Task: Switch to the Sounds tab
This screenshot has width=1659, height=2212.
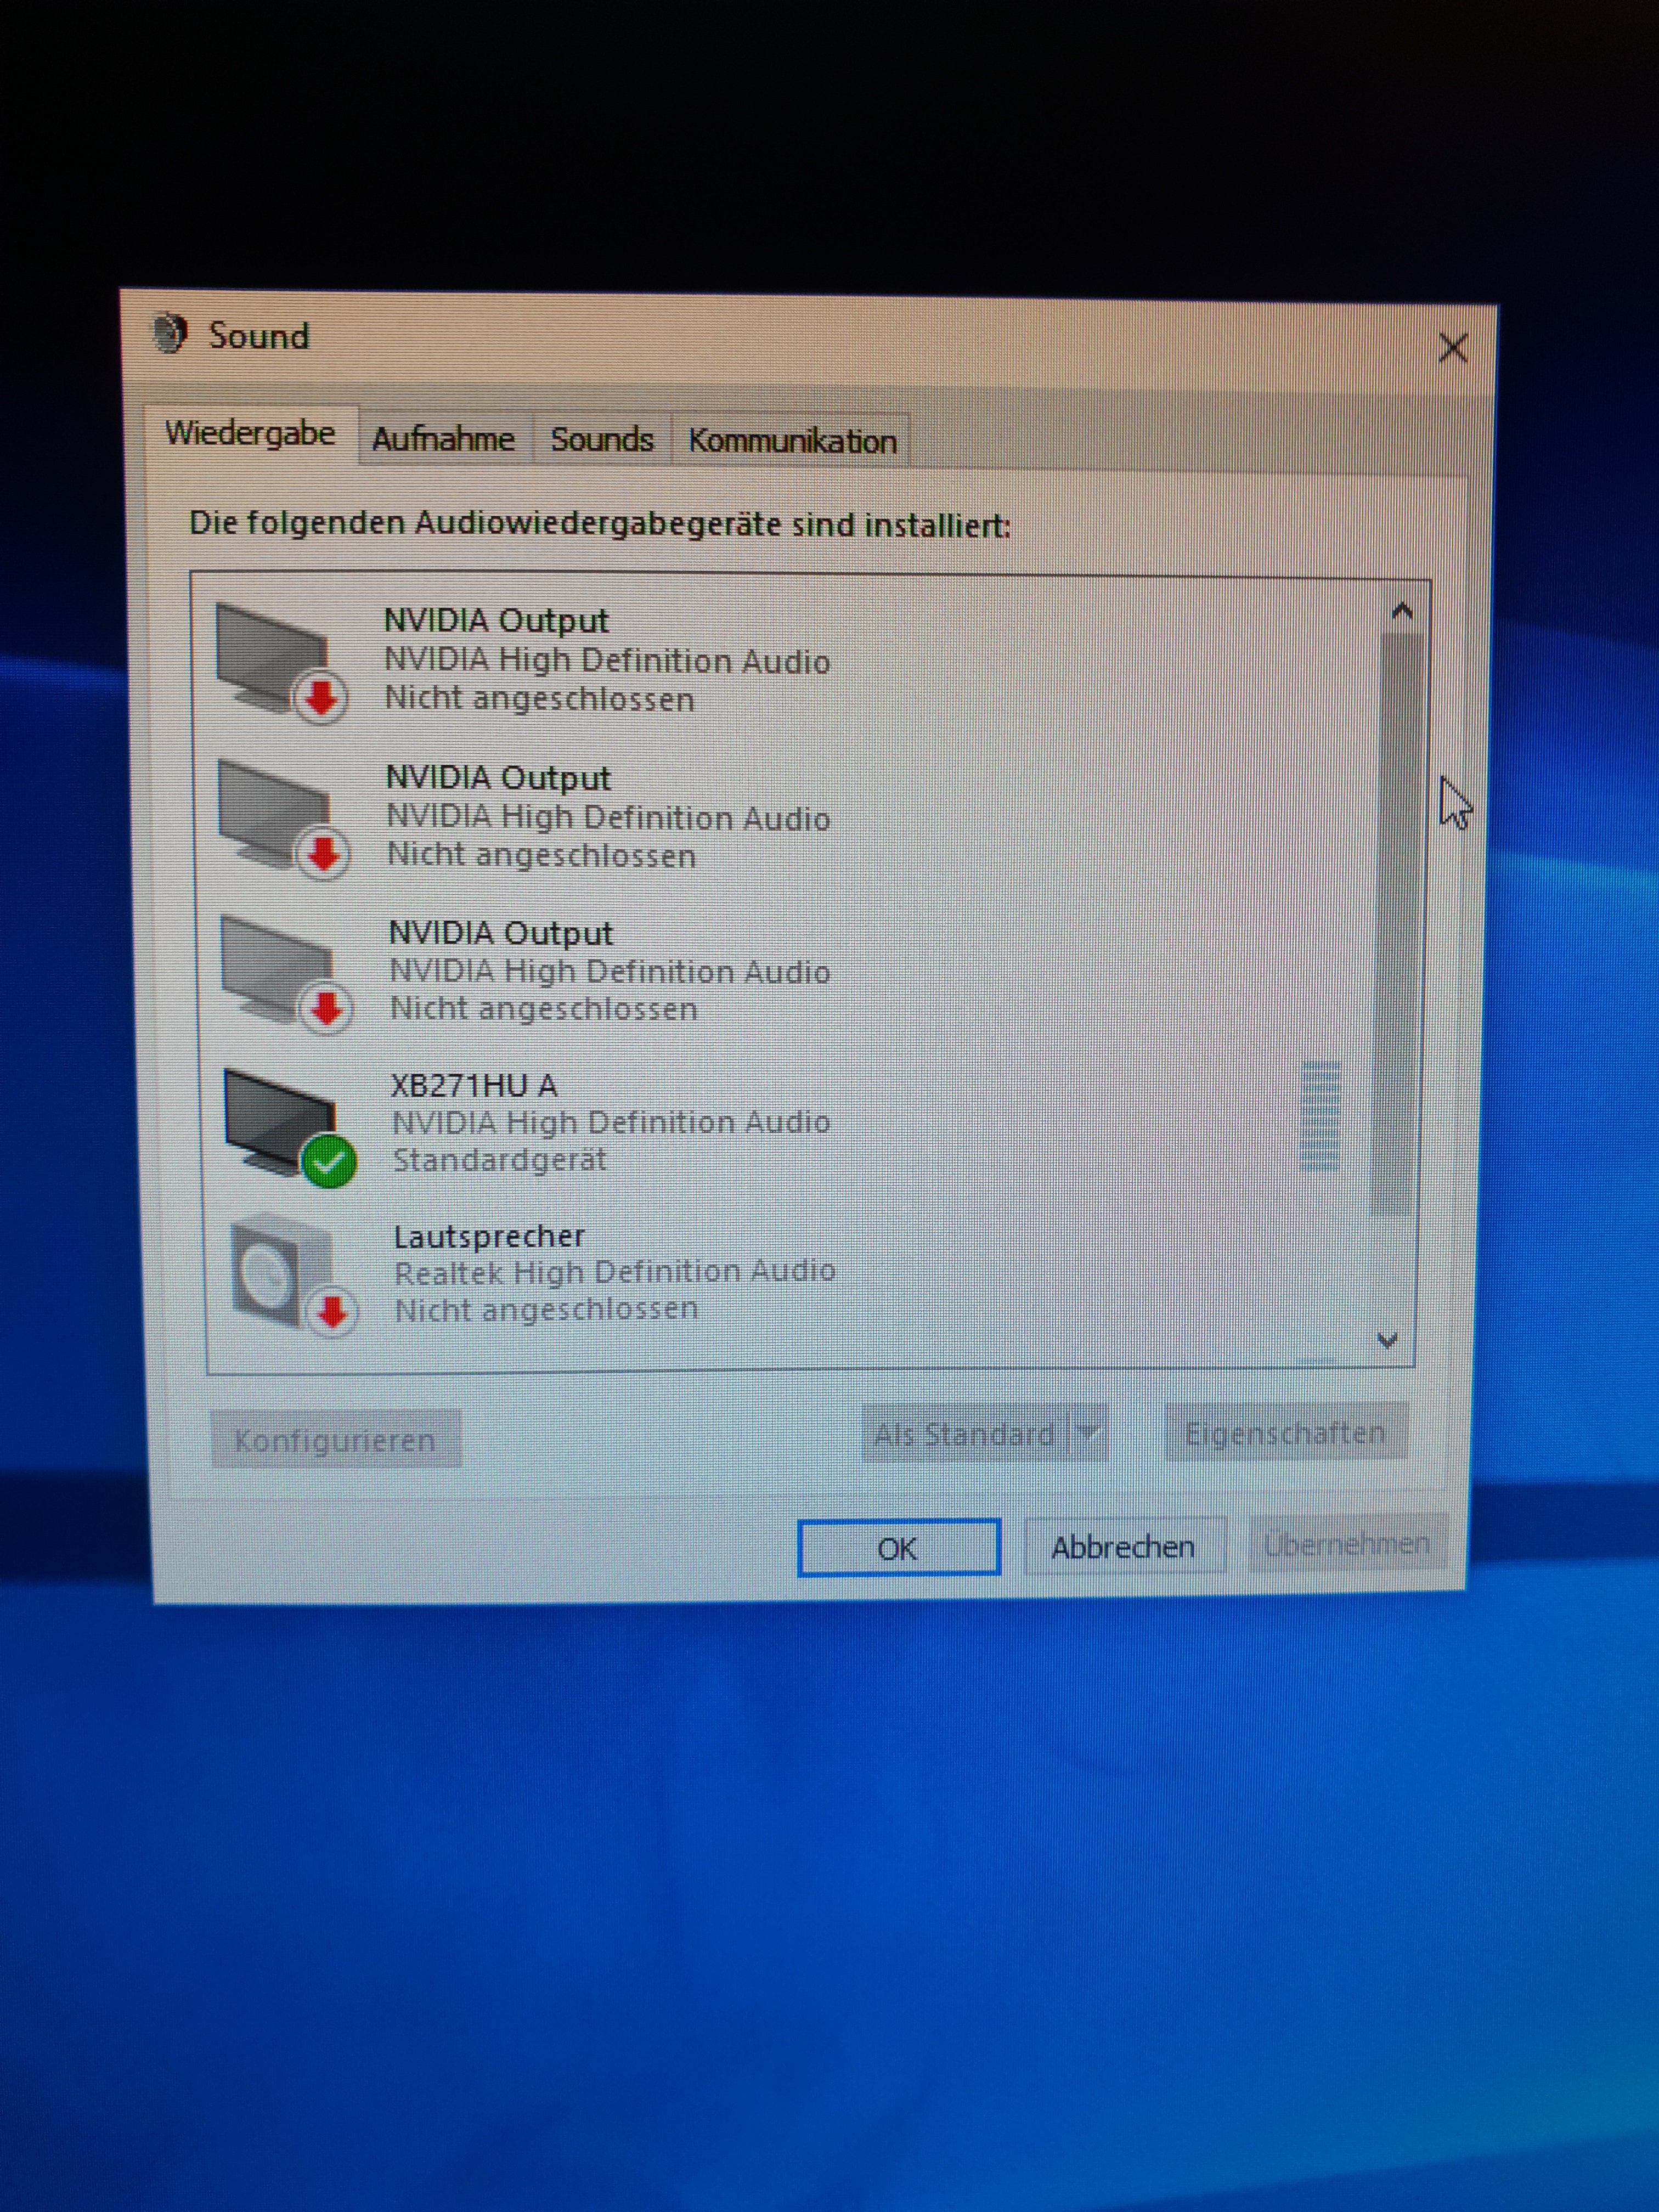Action: point(601,440)
